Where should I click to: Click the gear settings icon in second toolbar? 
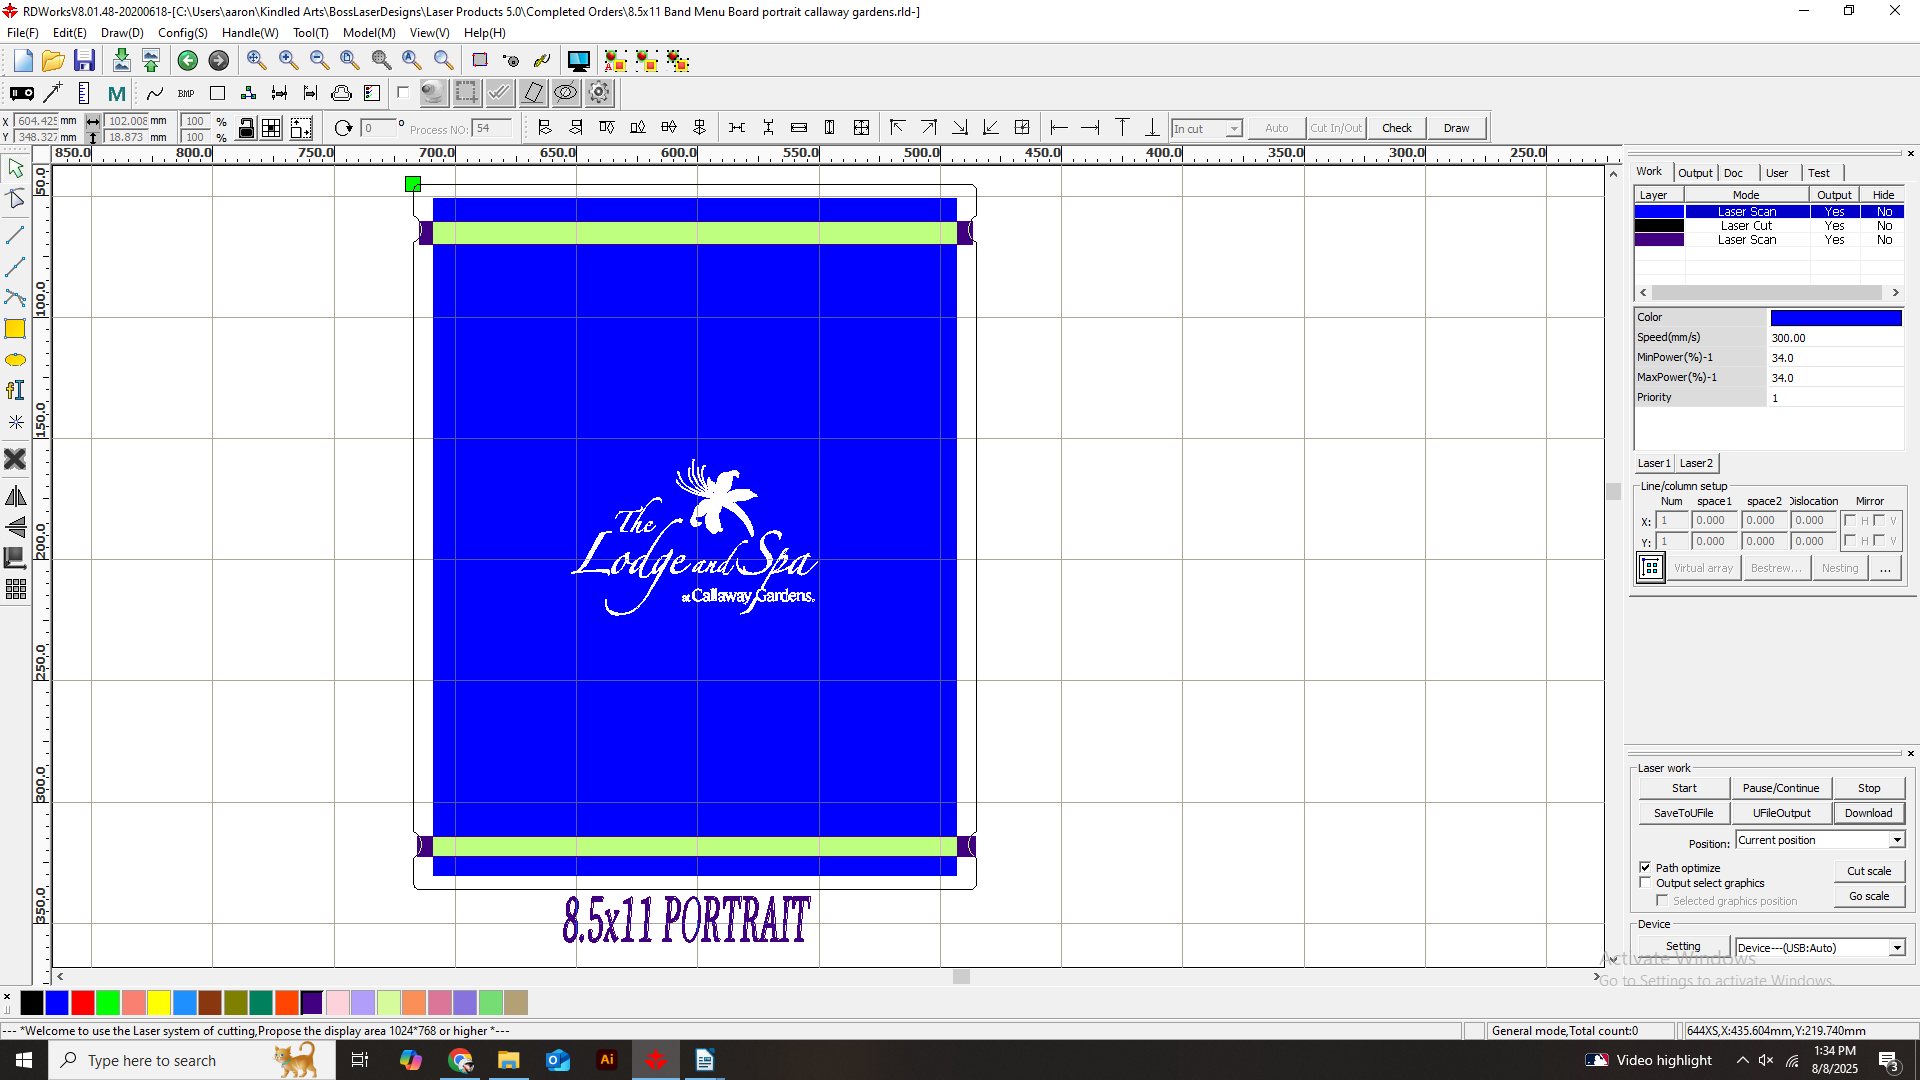(599, 93)
